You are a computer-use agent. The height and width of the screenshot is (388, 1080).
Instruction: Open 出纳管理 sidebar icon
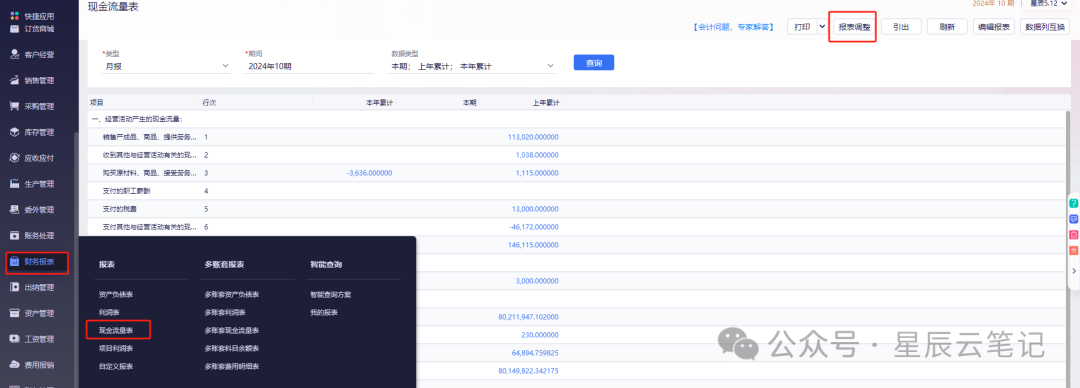point(14,287)
